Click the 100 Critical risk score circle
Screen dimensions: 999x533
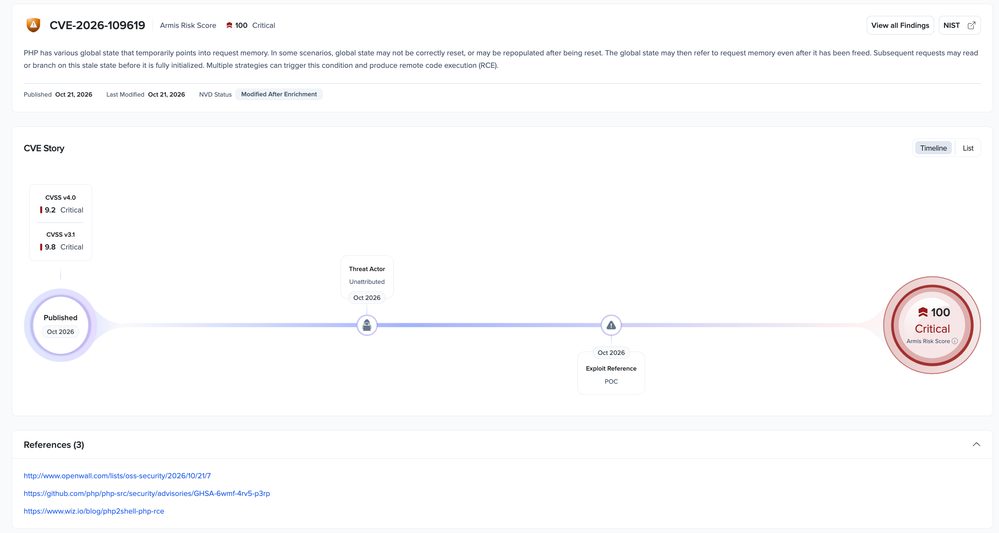[932, 325]
